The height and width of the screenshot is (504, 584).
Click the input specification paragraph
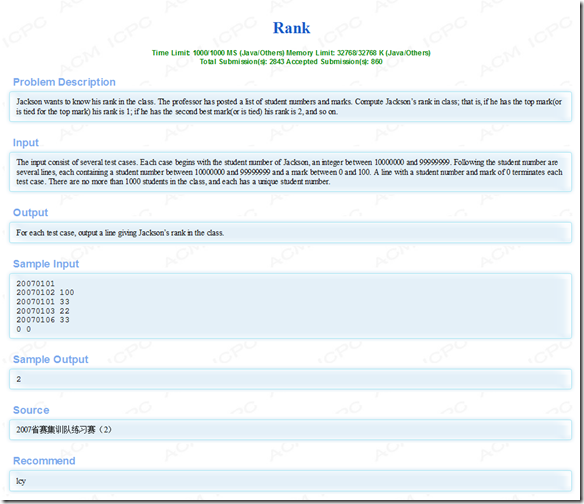[289, 172]
